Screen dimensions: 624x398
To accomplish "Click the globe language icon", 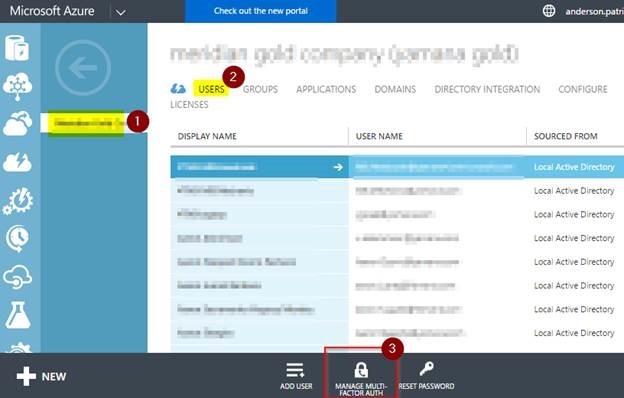I will point(549,11).
